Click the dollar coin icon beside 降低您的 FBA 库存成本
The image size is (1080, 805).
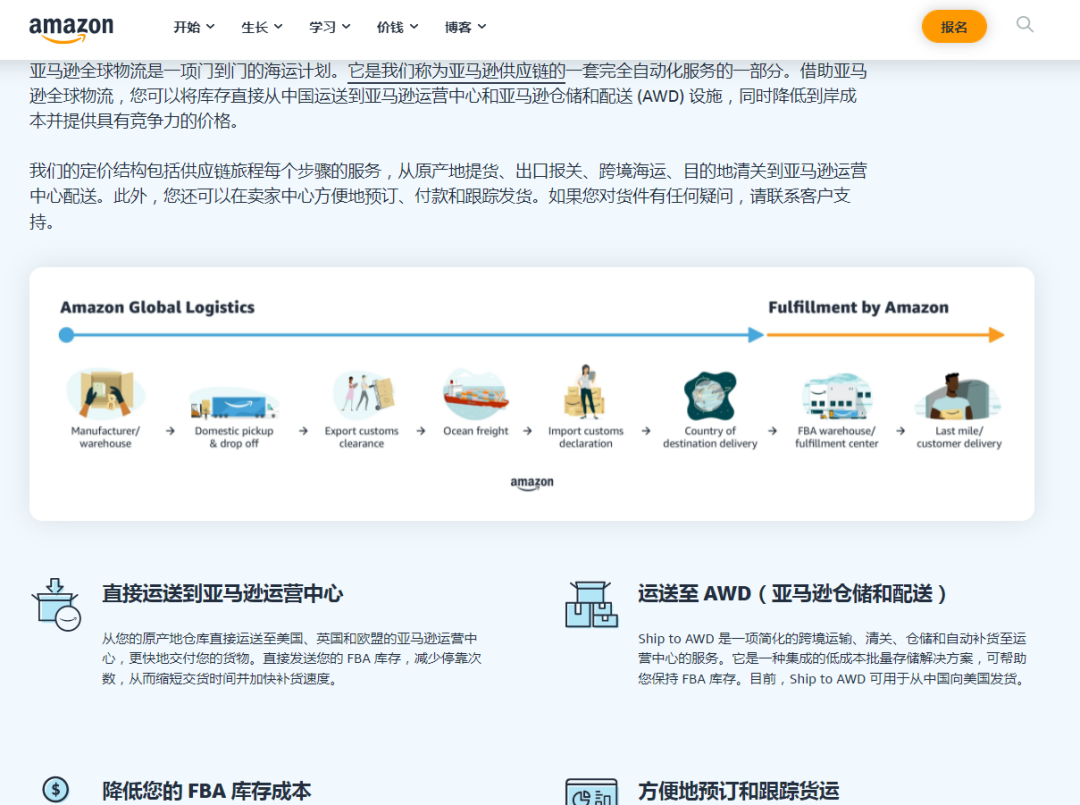(56, 789)
